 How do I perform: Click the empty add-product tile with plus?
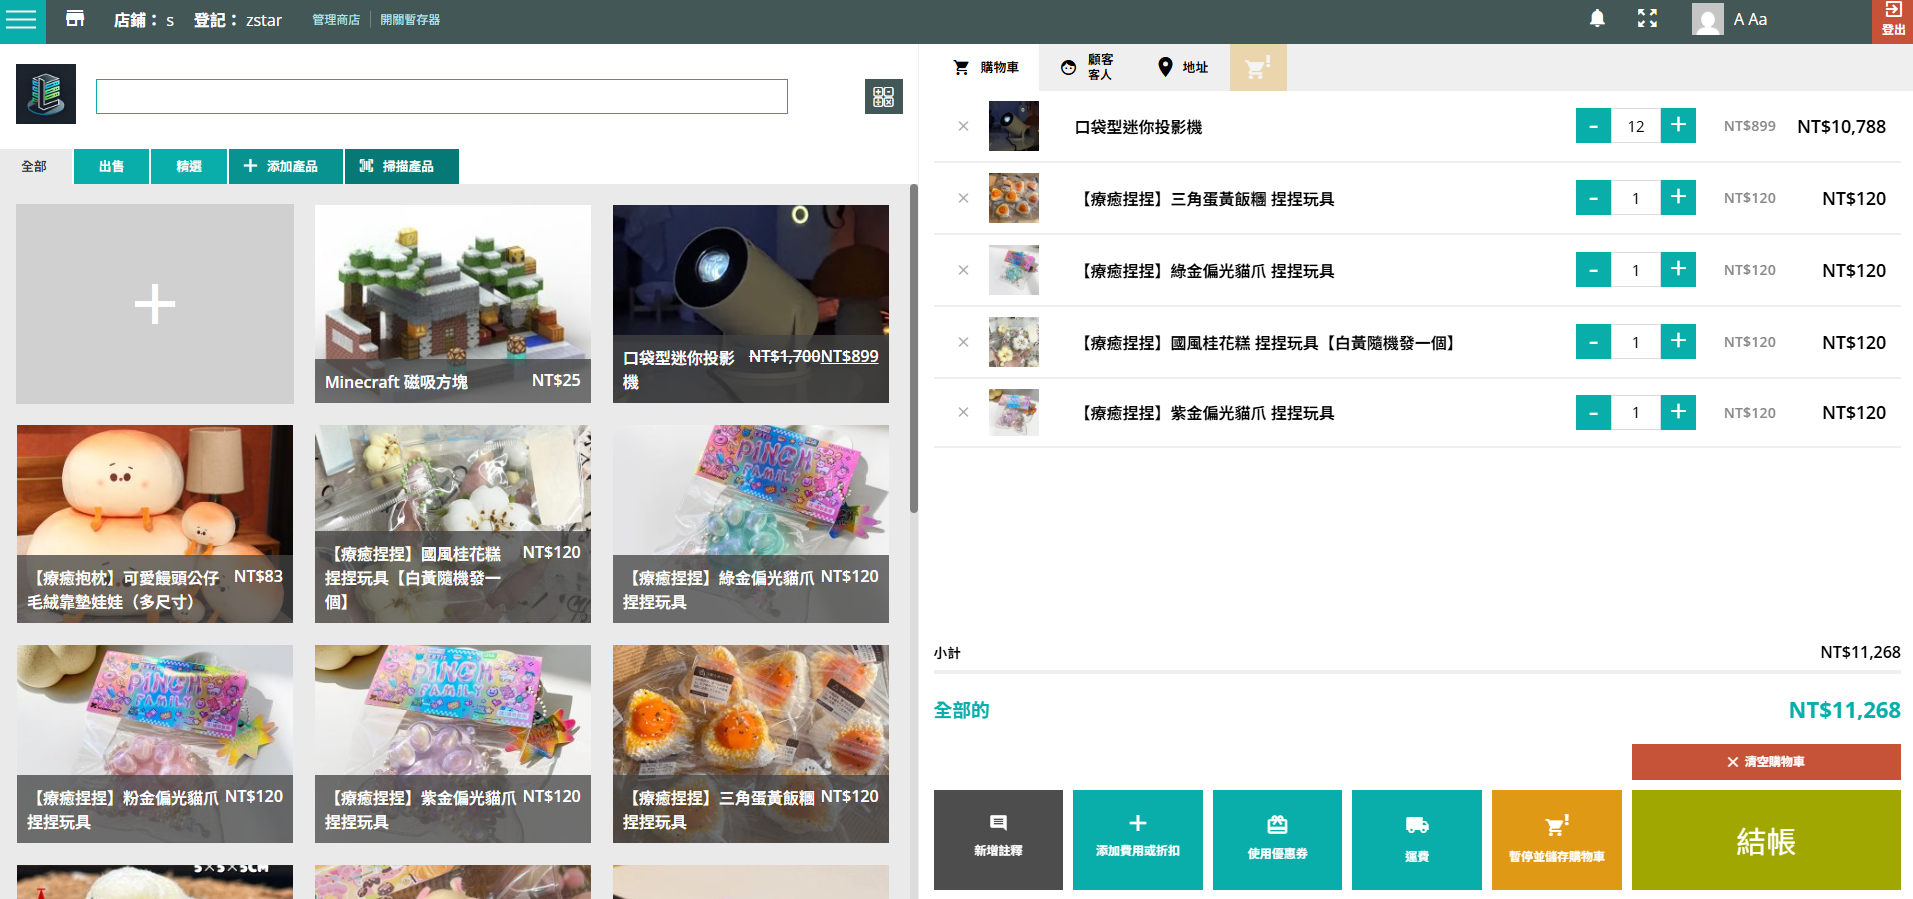pos(155,304)
